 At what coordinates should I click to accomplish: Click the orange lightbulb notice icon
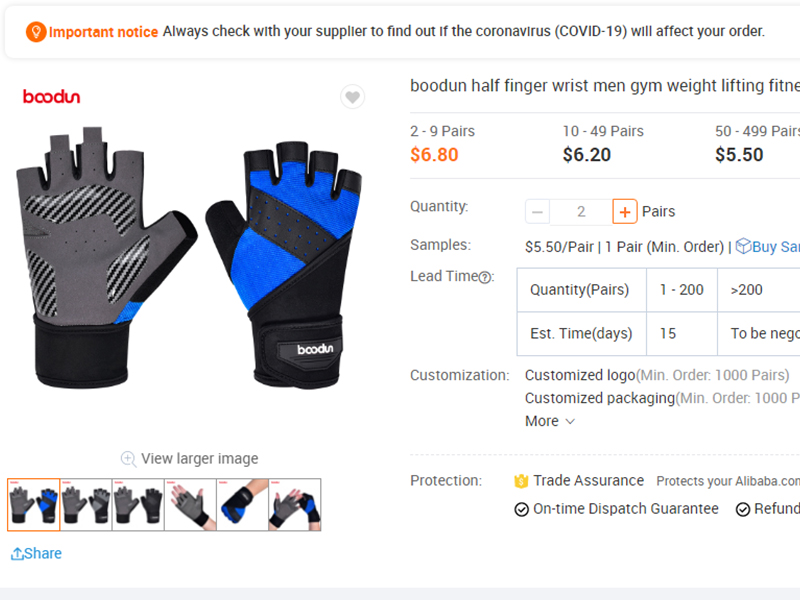click(x=36, y=32)
